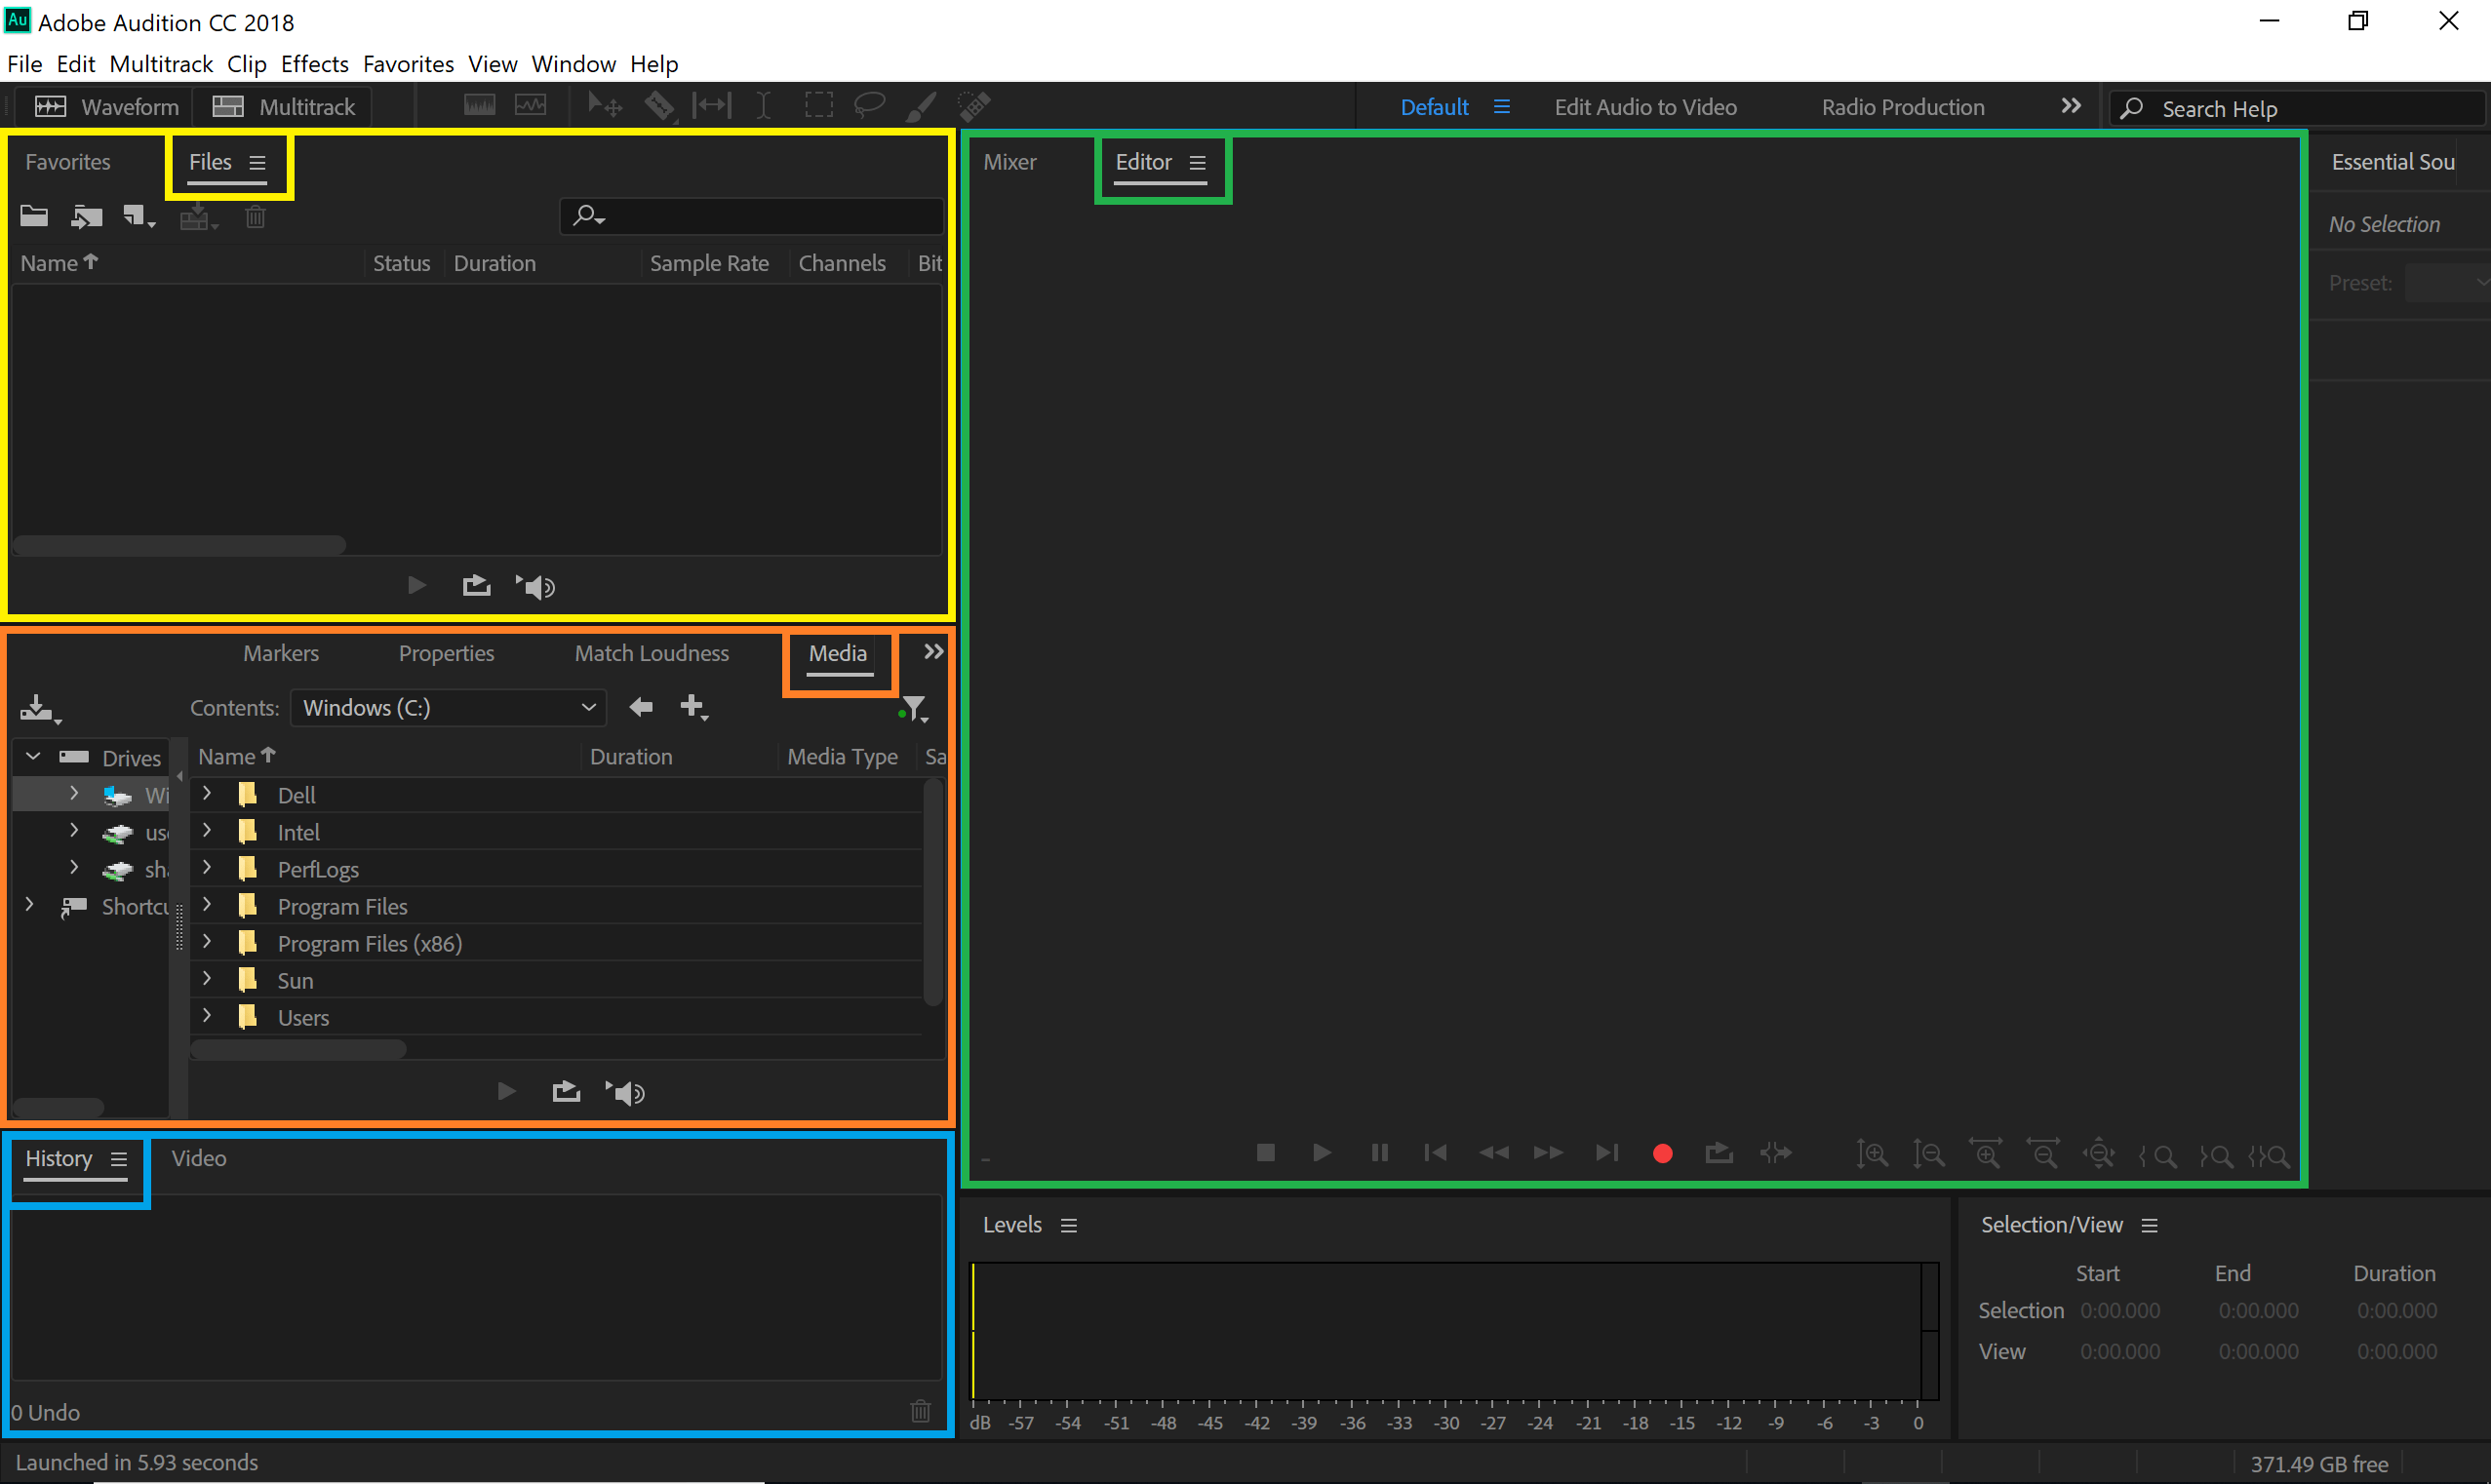Select the Lasso Selection tool
This screenshot has height=1484, width=2491.
[869, 105]
